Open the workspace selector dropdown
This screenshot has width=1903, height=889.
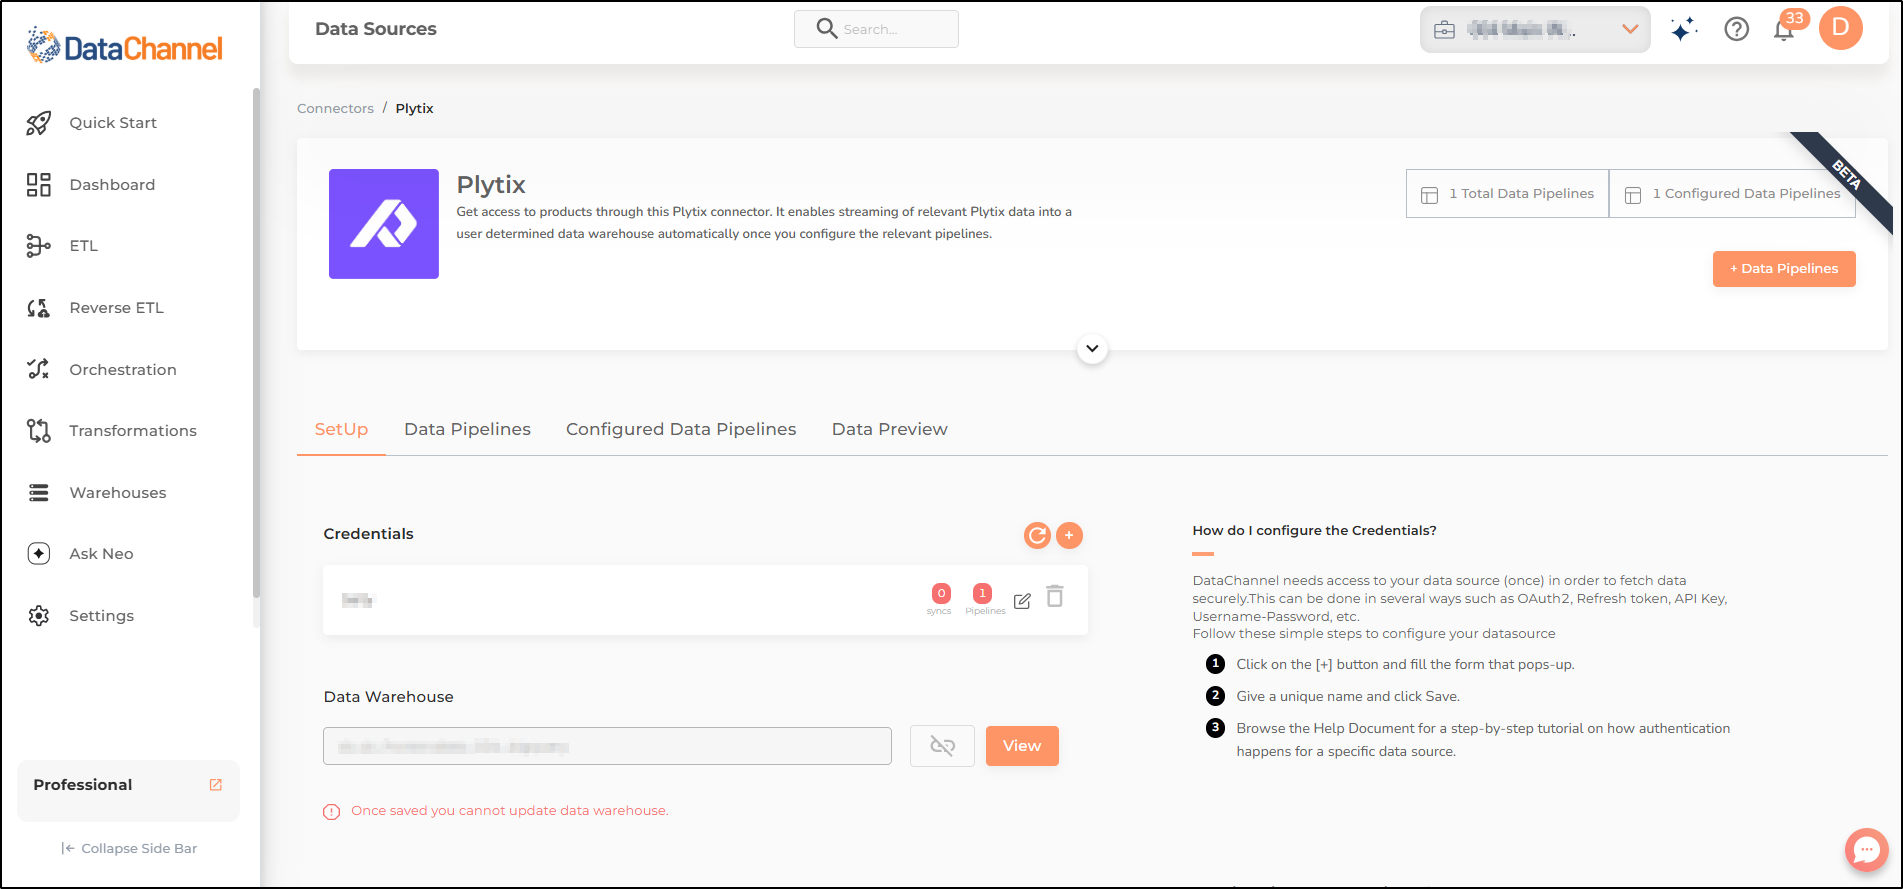(x=1535, y=29)
